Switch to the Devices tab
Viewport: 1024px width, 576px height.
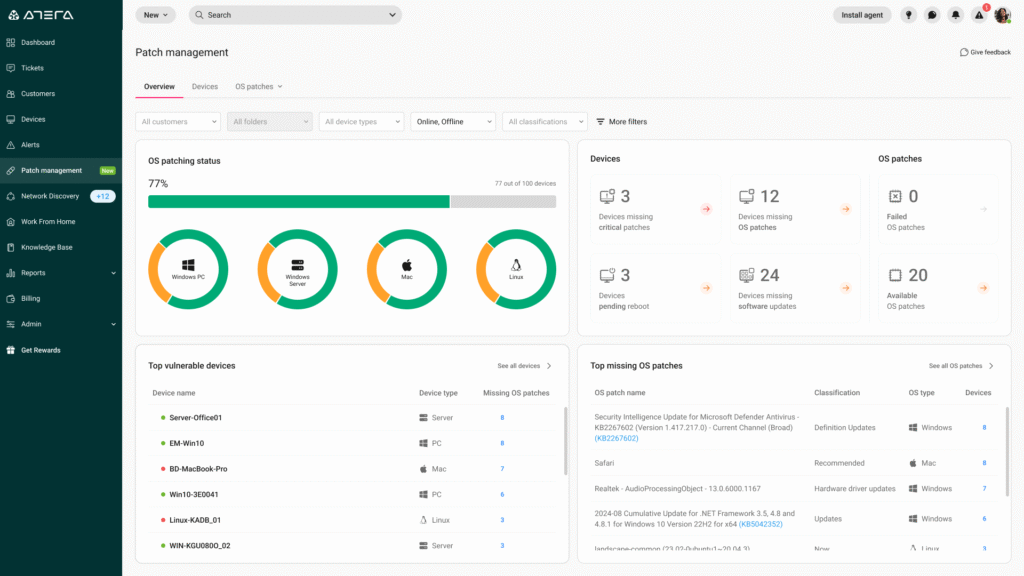204,86
